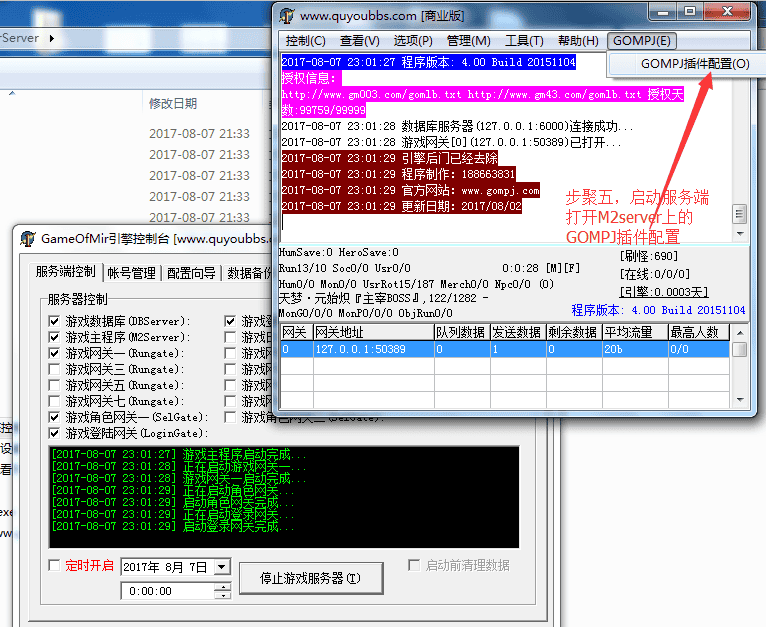Click the 官方网站: www.gompj.com log line

(x=410, y=191)
